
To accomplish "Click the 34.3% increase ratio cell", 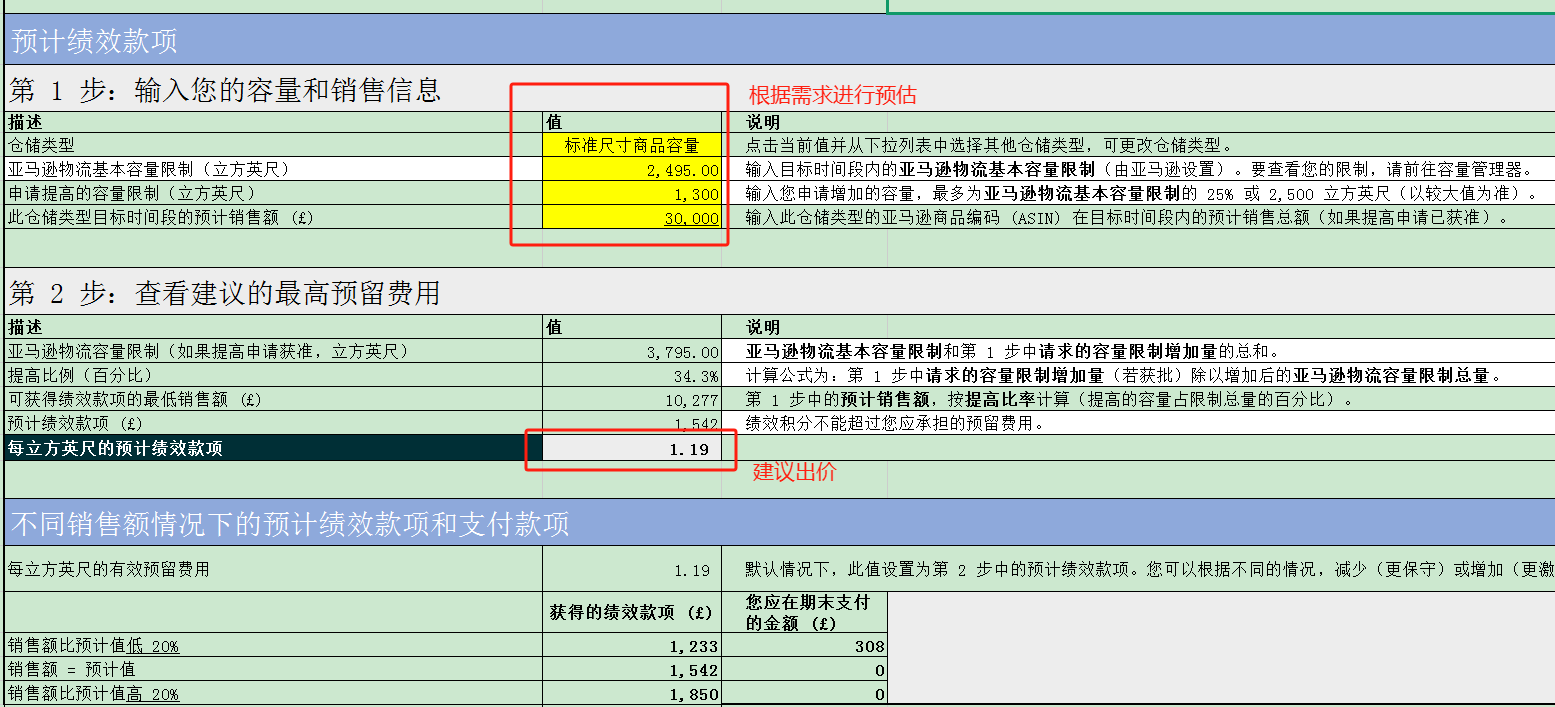I will click(x=631, y=376).
